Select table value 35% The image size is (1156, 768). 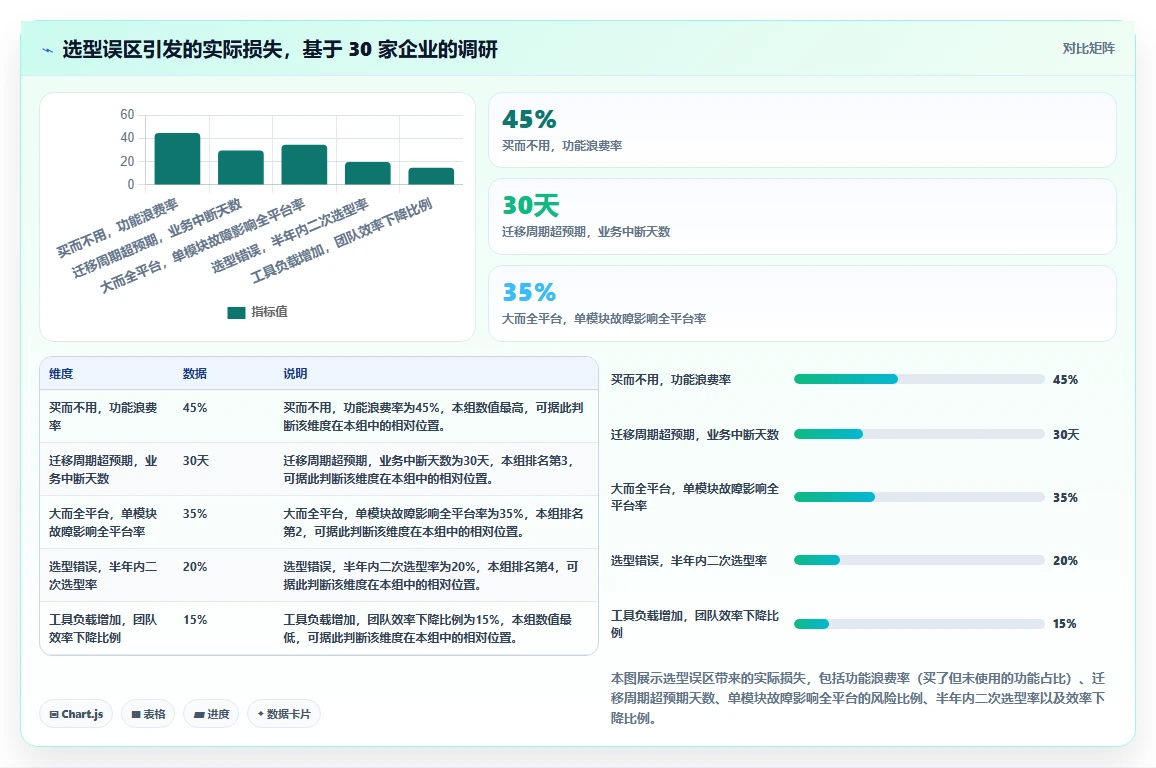[x=195, y=514]
